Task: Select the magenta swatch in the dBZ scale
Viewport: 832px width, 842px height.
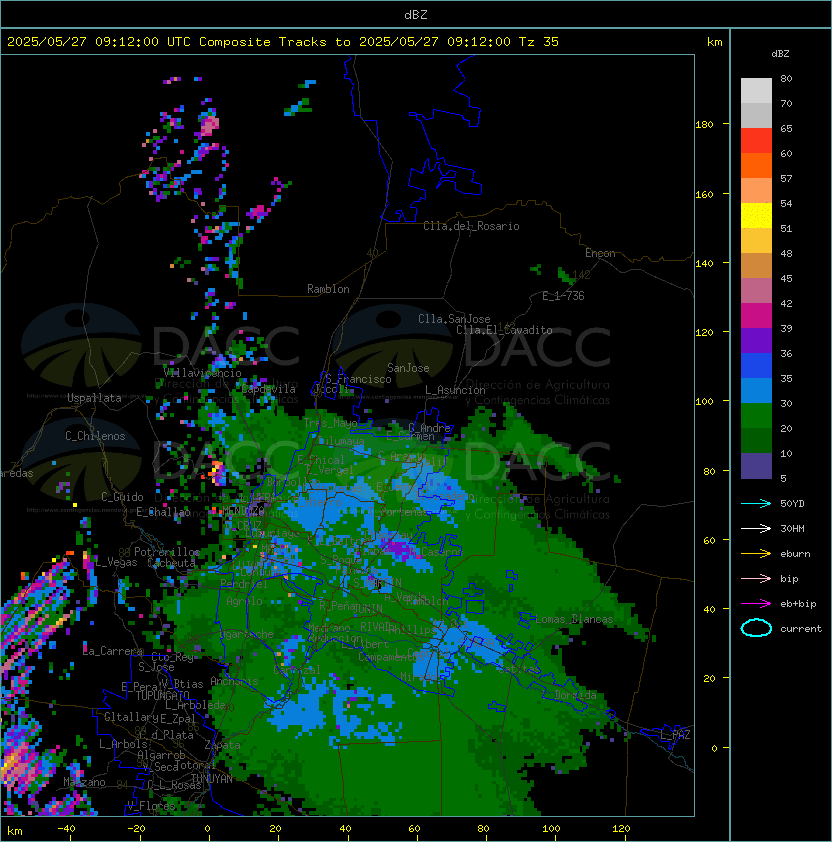Action: 756,316
